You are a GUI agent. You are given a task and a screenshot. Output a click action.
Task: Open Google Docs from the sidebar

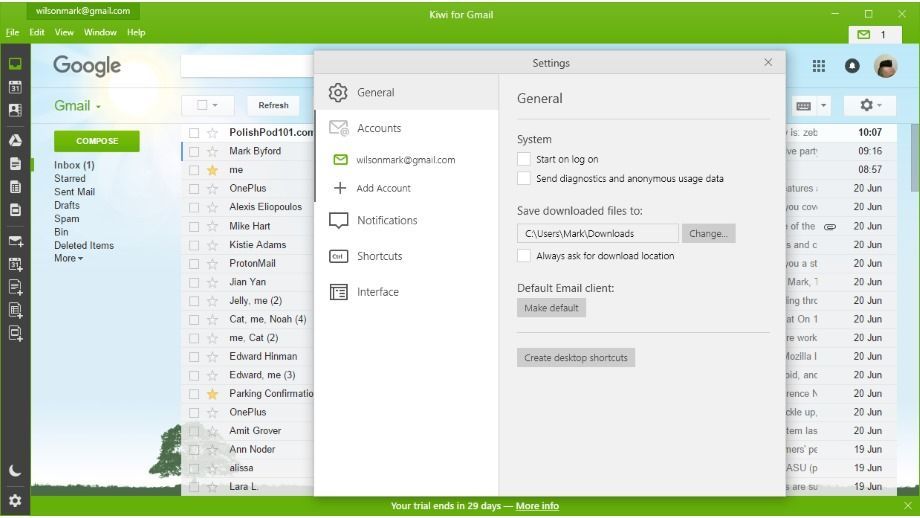click(15, 164)
